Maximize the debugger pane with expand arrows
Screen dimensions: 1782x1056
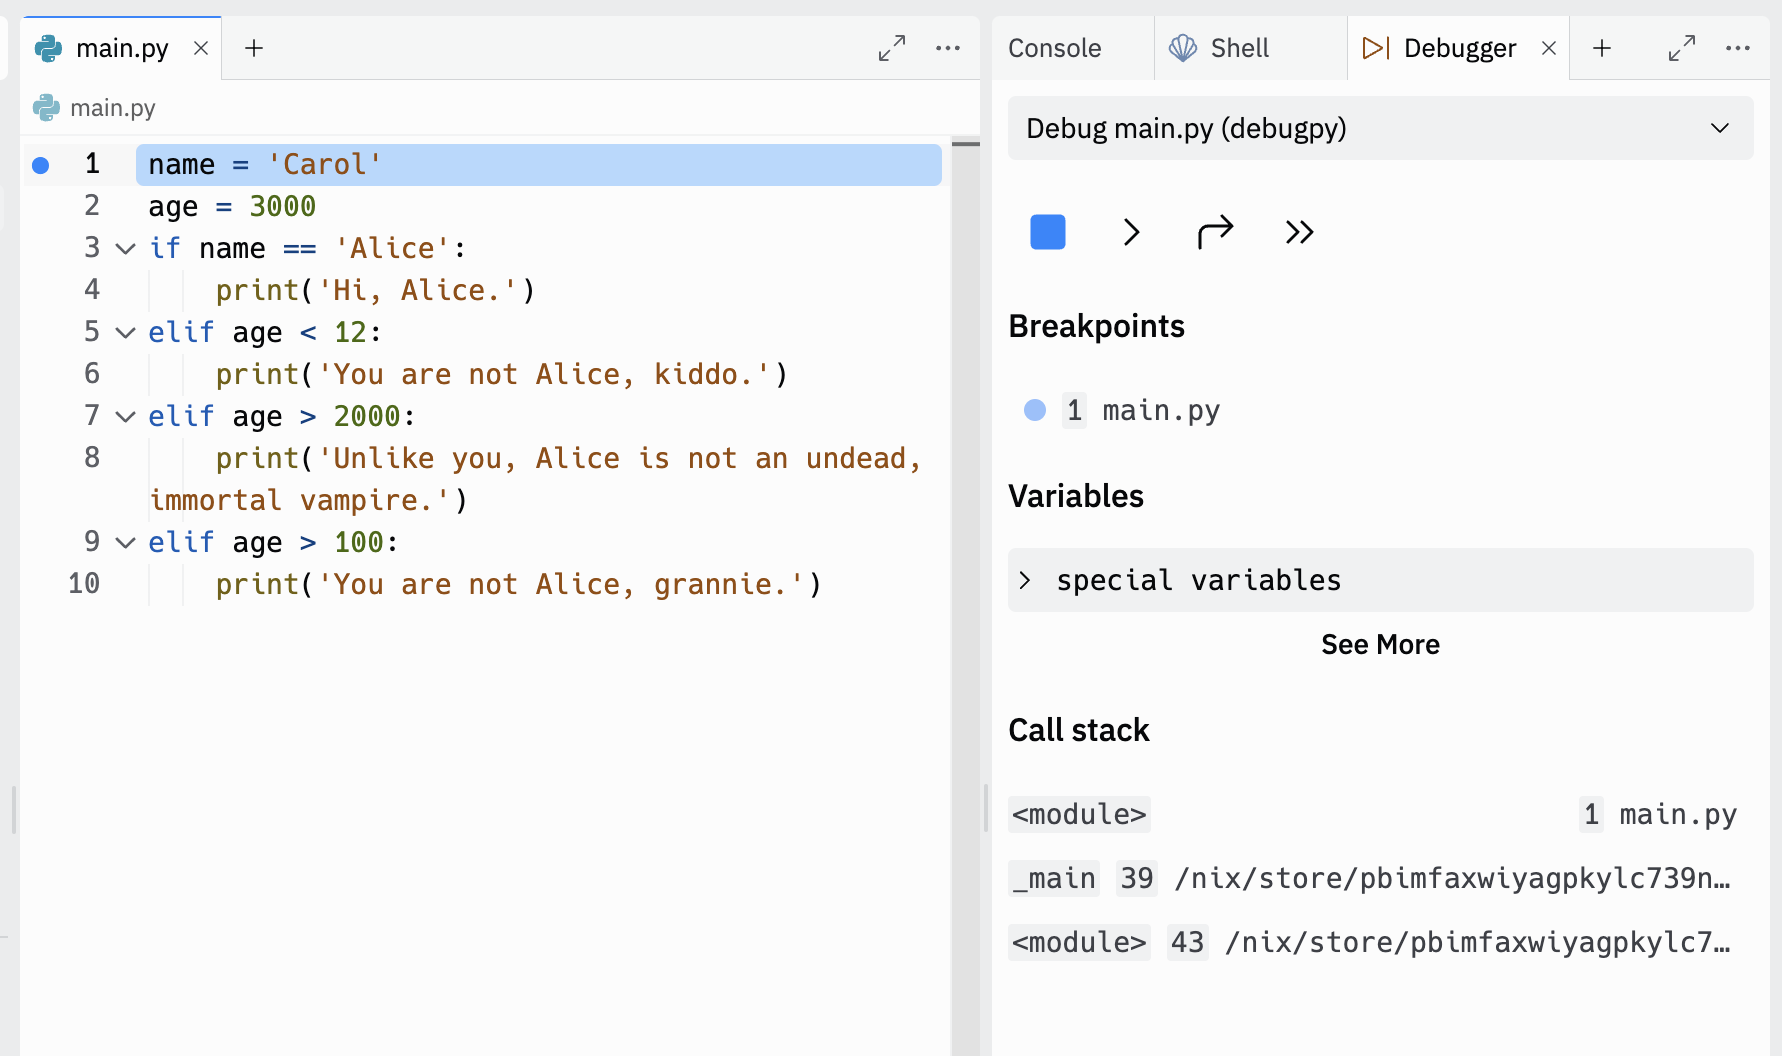pos(1682,48)
